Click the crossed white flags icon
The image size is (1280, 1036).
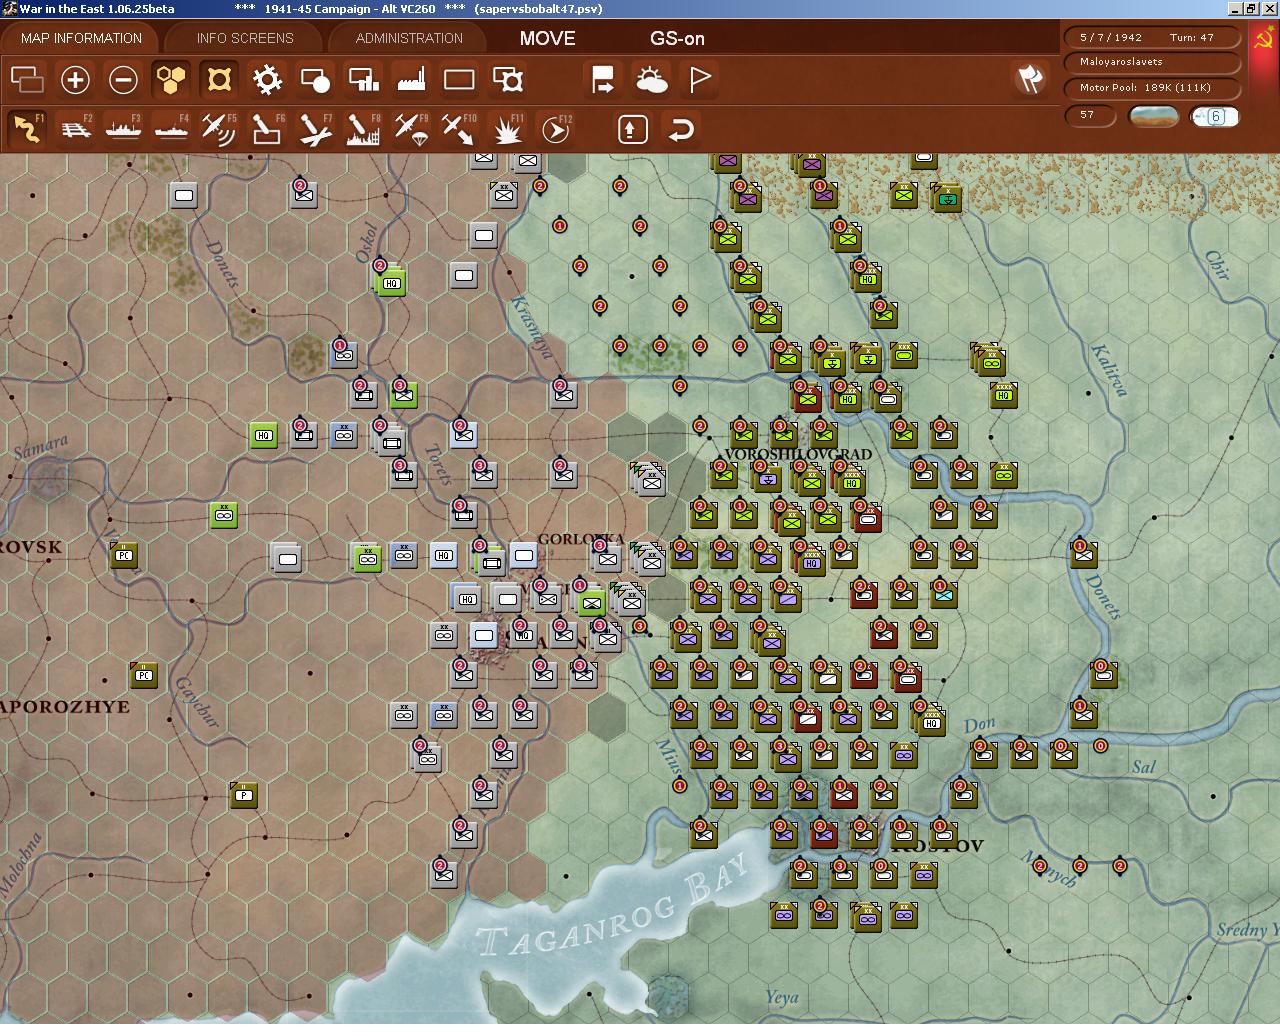(x=1030, y=79)
